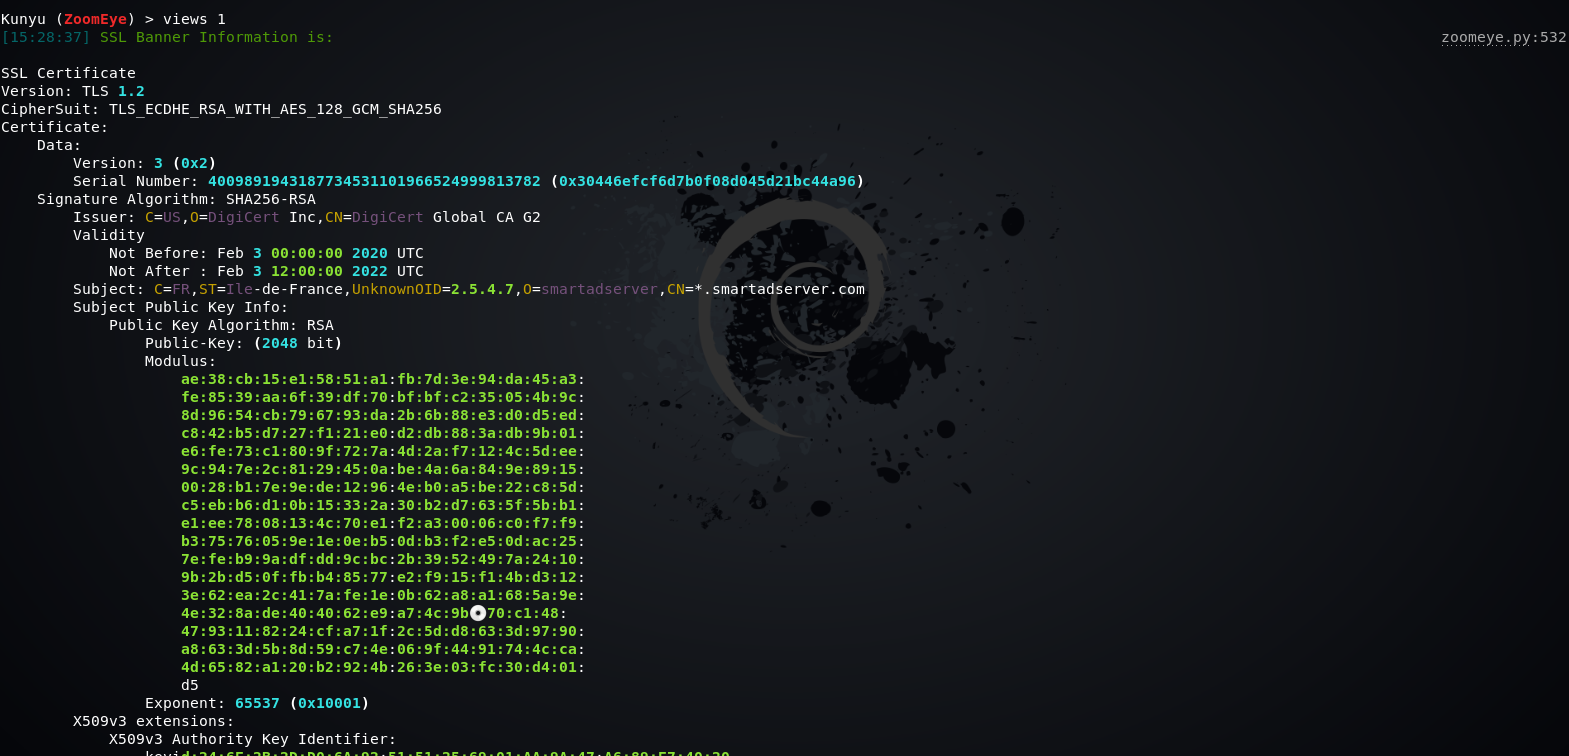Click the UnknownOID=2.5.4.7 field

tap(433, 289)
